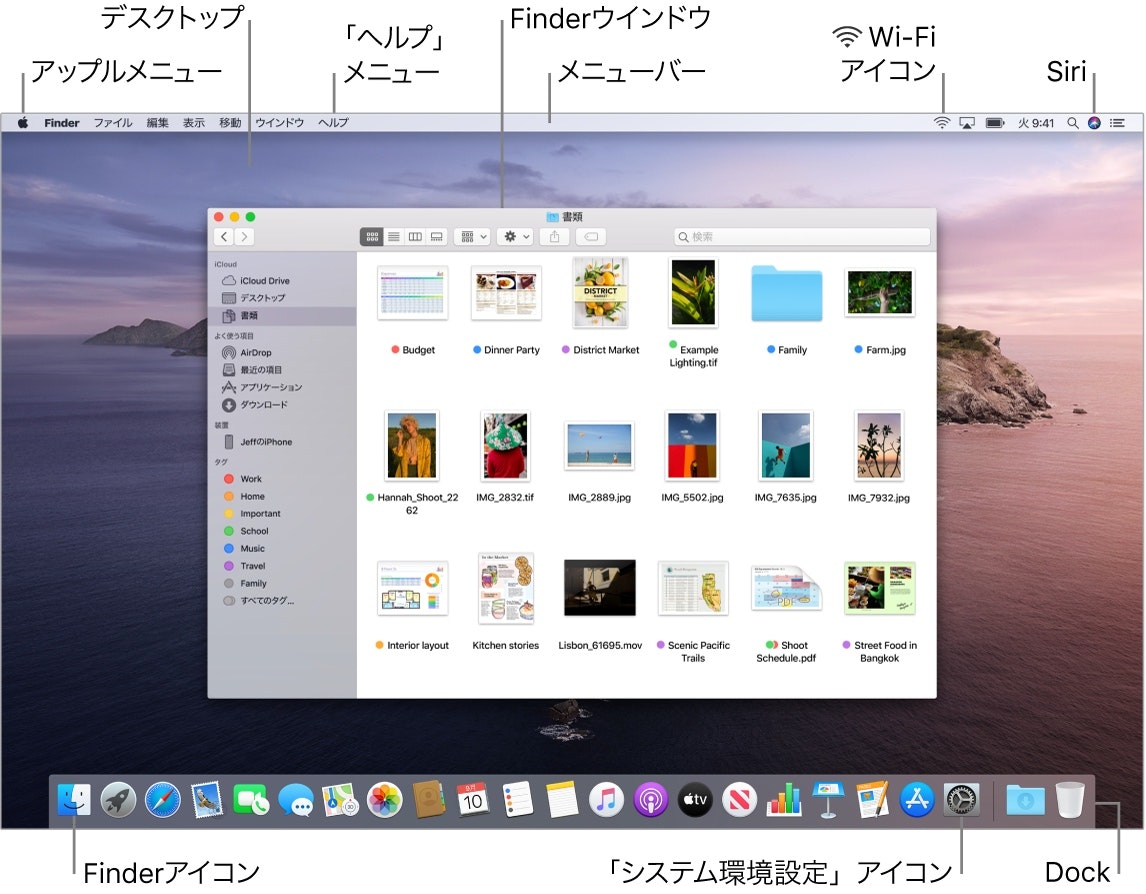Open the ヘルプ menu
Screen dimensions: 1146x894
click(333, 123)
